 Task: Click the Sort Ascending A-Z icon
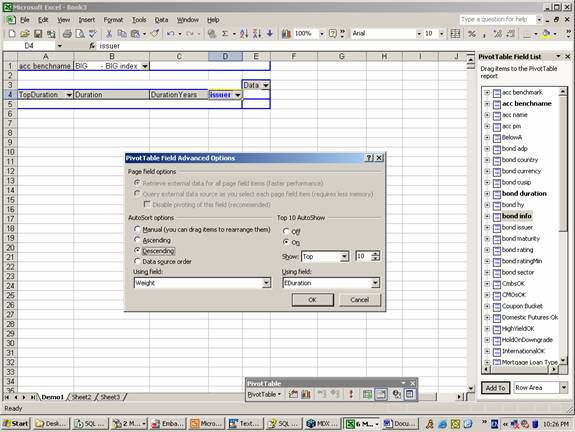pyautogui.click(x=244, y=34)
